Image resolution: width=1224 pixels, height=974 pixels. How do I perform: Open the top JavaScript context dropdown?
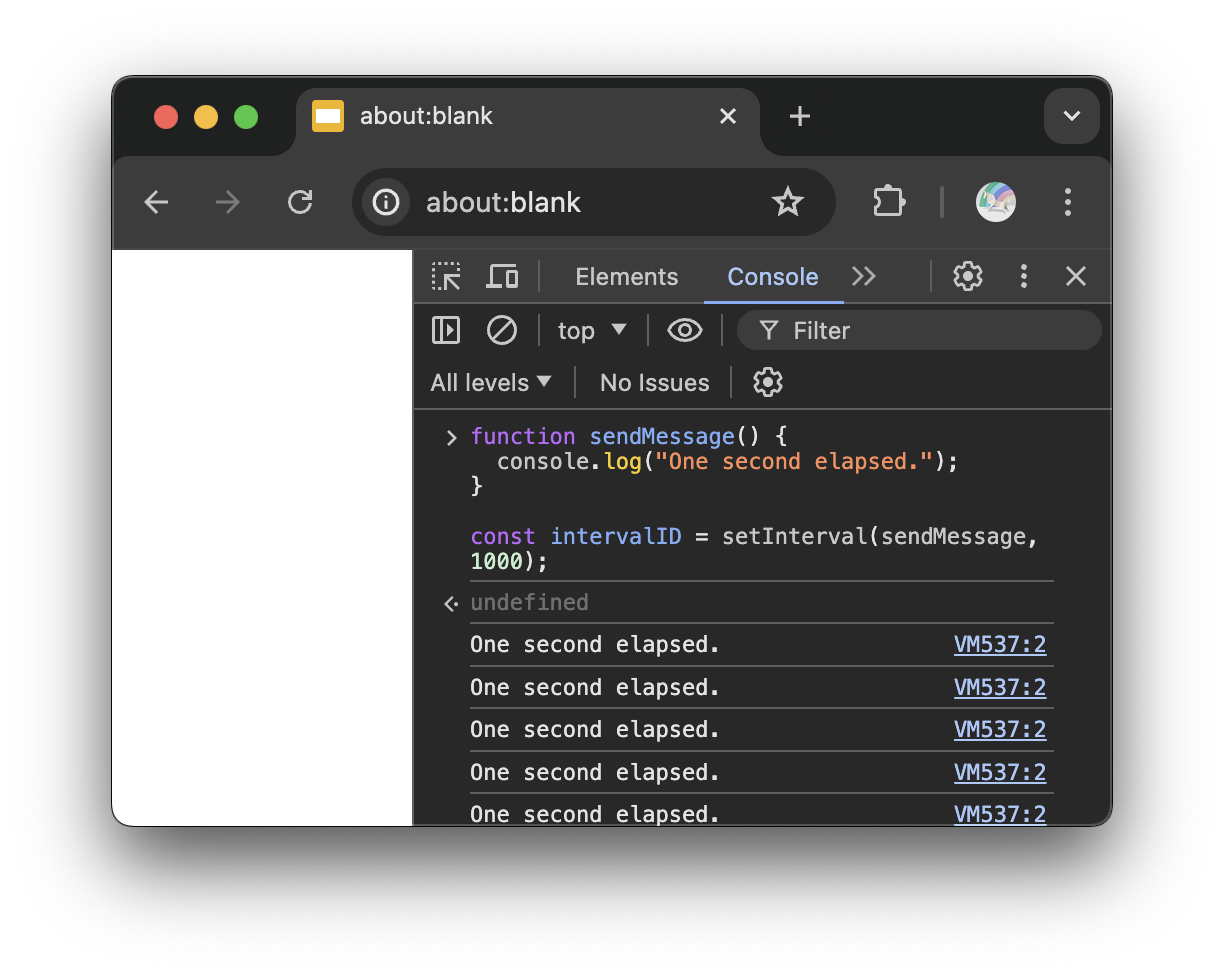[592, 330]
